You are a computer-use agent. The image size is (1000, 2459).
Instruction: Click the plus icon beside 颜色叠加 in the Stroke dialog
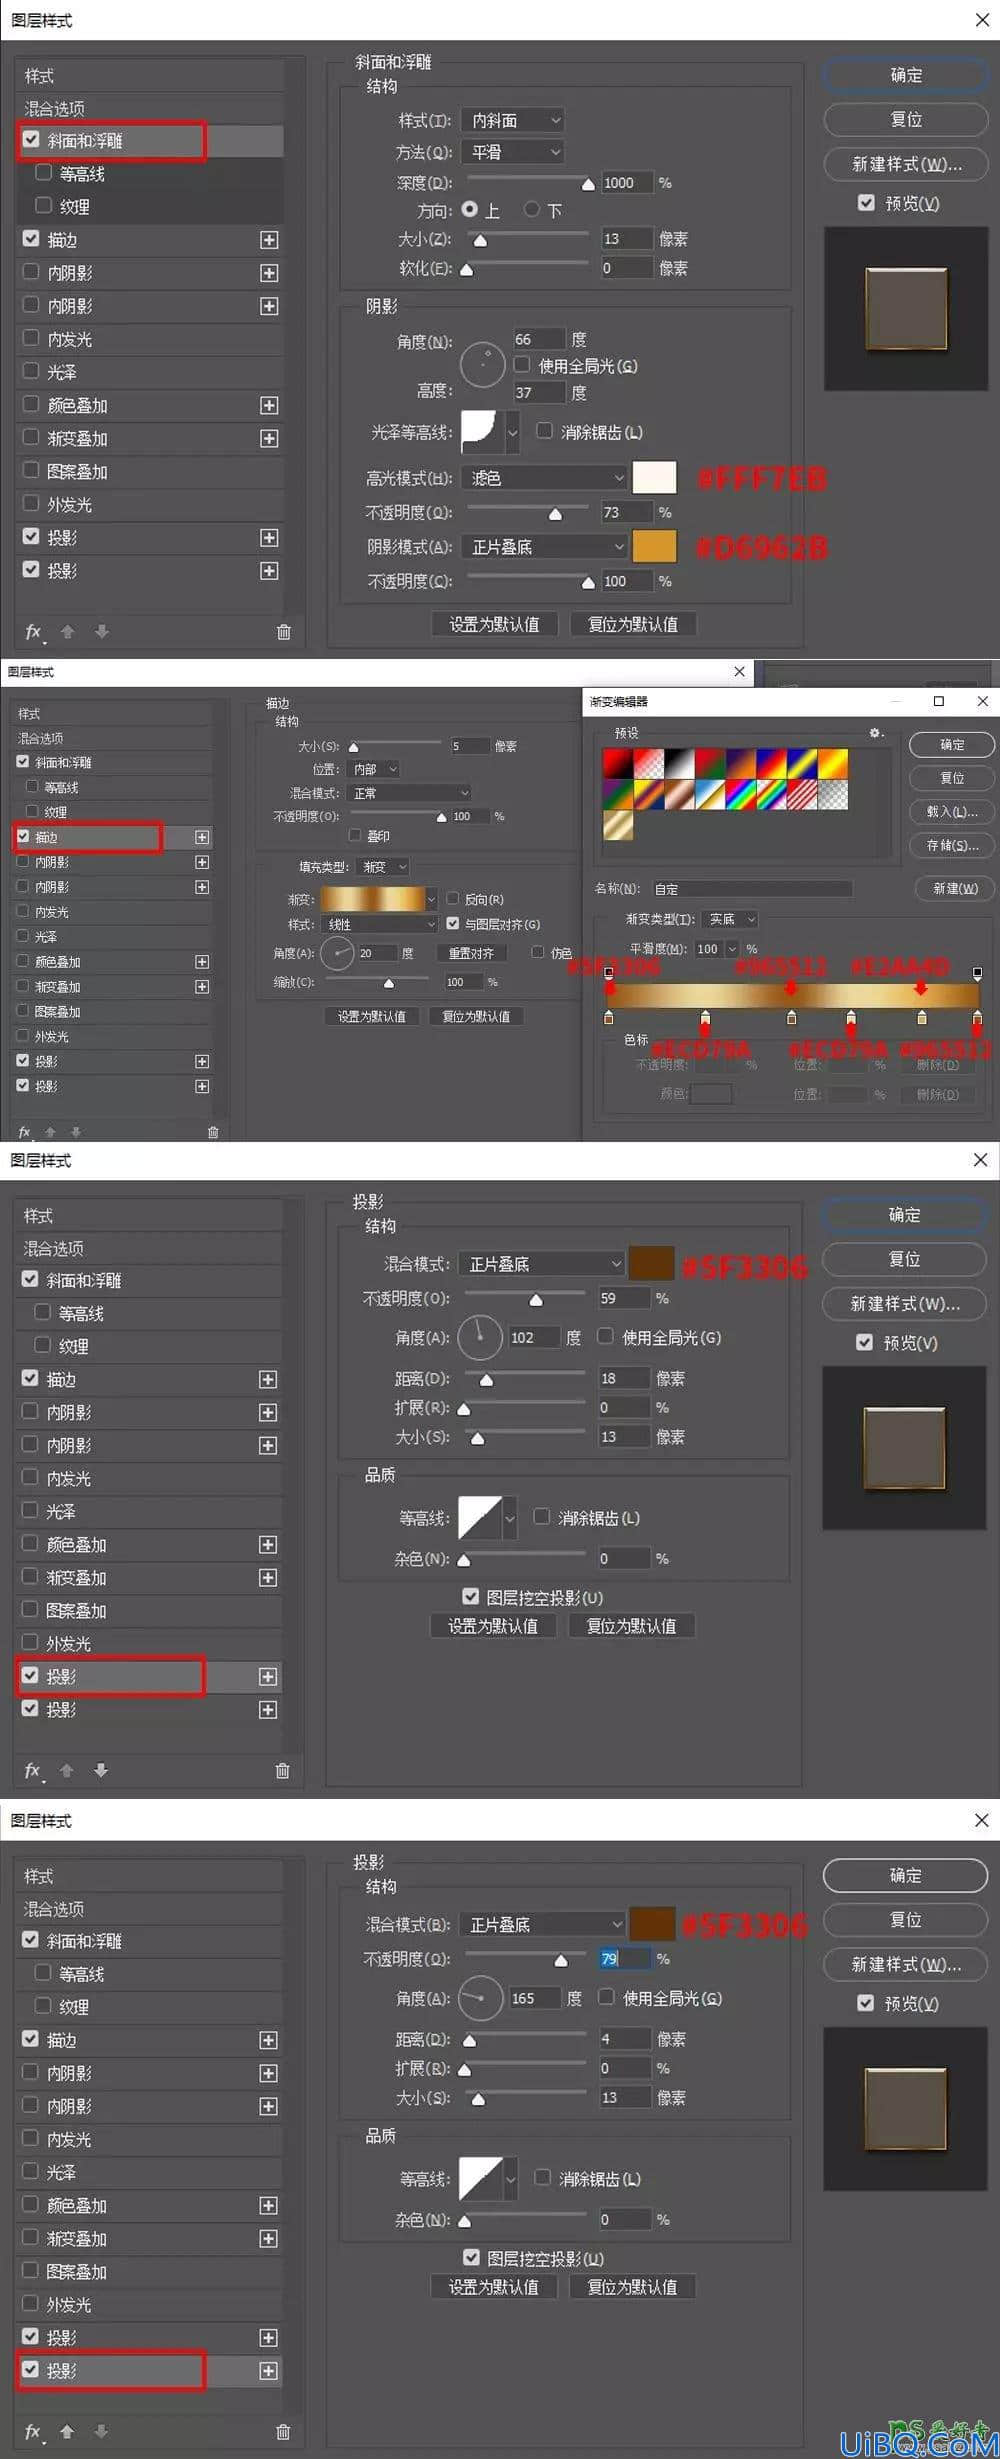pyautogui.click(x=202, y=962)
